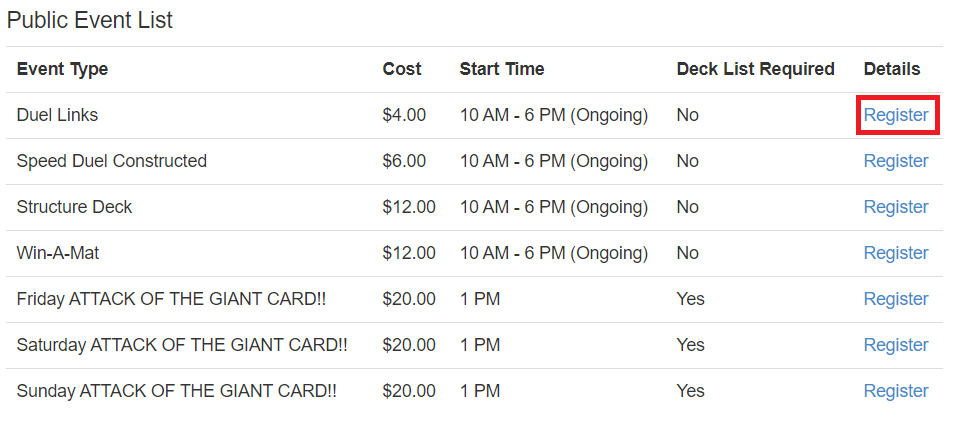Register for Saturday ATTACK OF THE GIANT CARD
Viewport: 962px width, 425px height.
pos(896,345)
